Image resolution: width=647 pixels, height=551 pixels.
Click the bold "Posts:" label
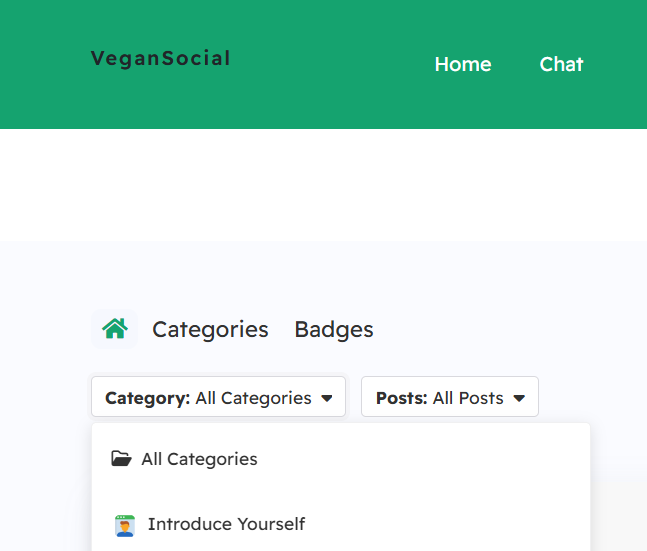[401, 398]
